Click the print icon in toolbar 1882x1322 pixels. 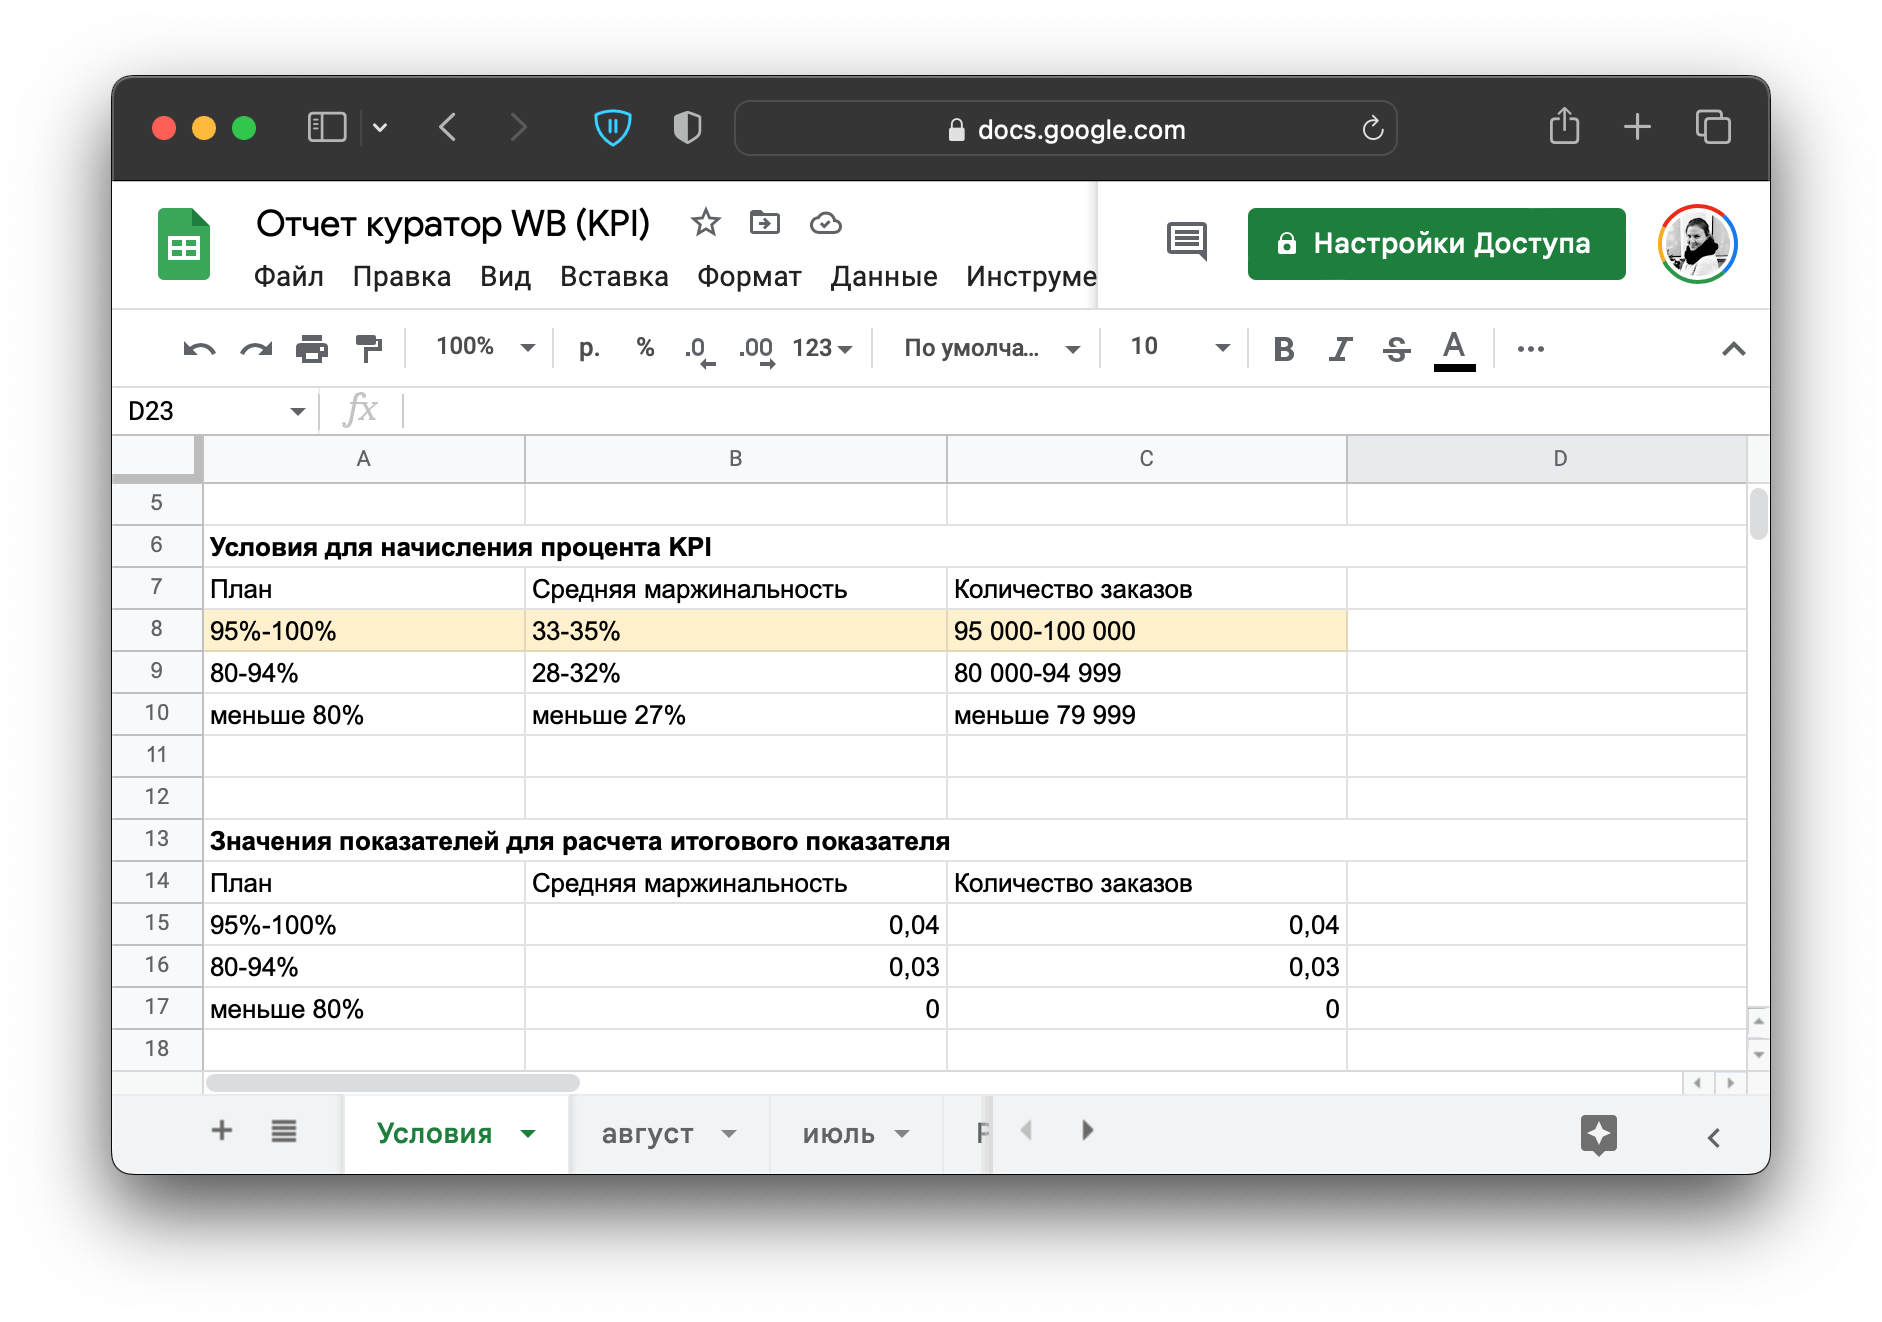pyautogui.click(x=312, y=349)
